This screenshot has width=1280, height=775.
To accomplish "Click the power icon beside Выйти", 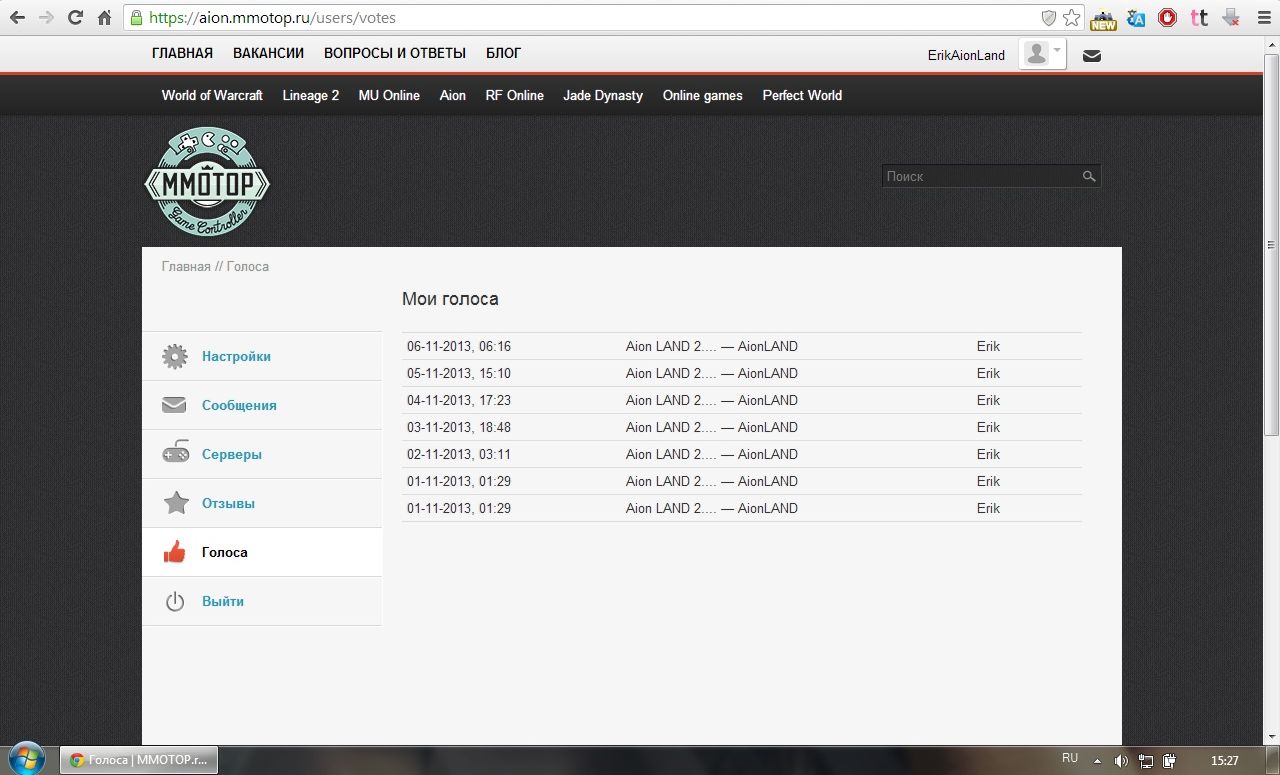I will 175,601.
